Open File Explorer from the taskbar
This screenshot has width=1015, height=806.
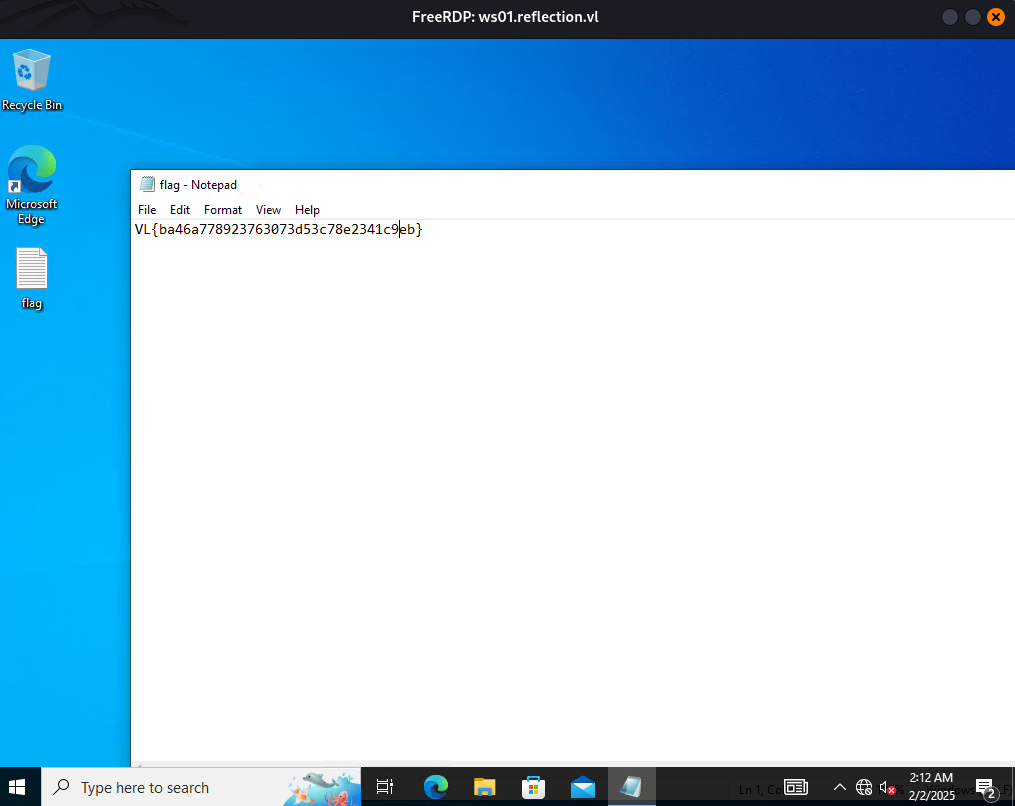pos(484,787)
